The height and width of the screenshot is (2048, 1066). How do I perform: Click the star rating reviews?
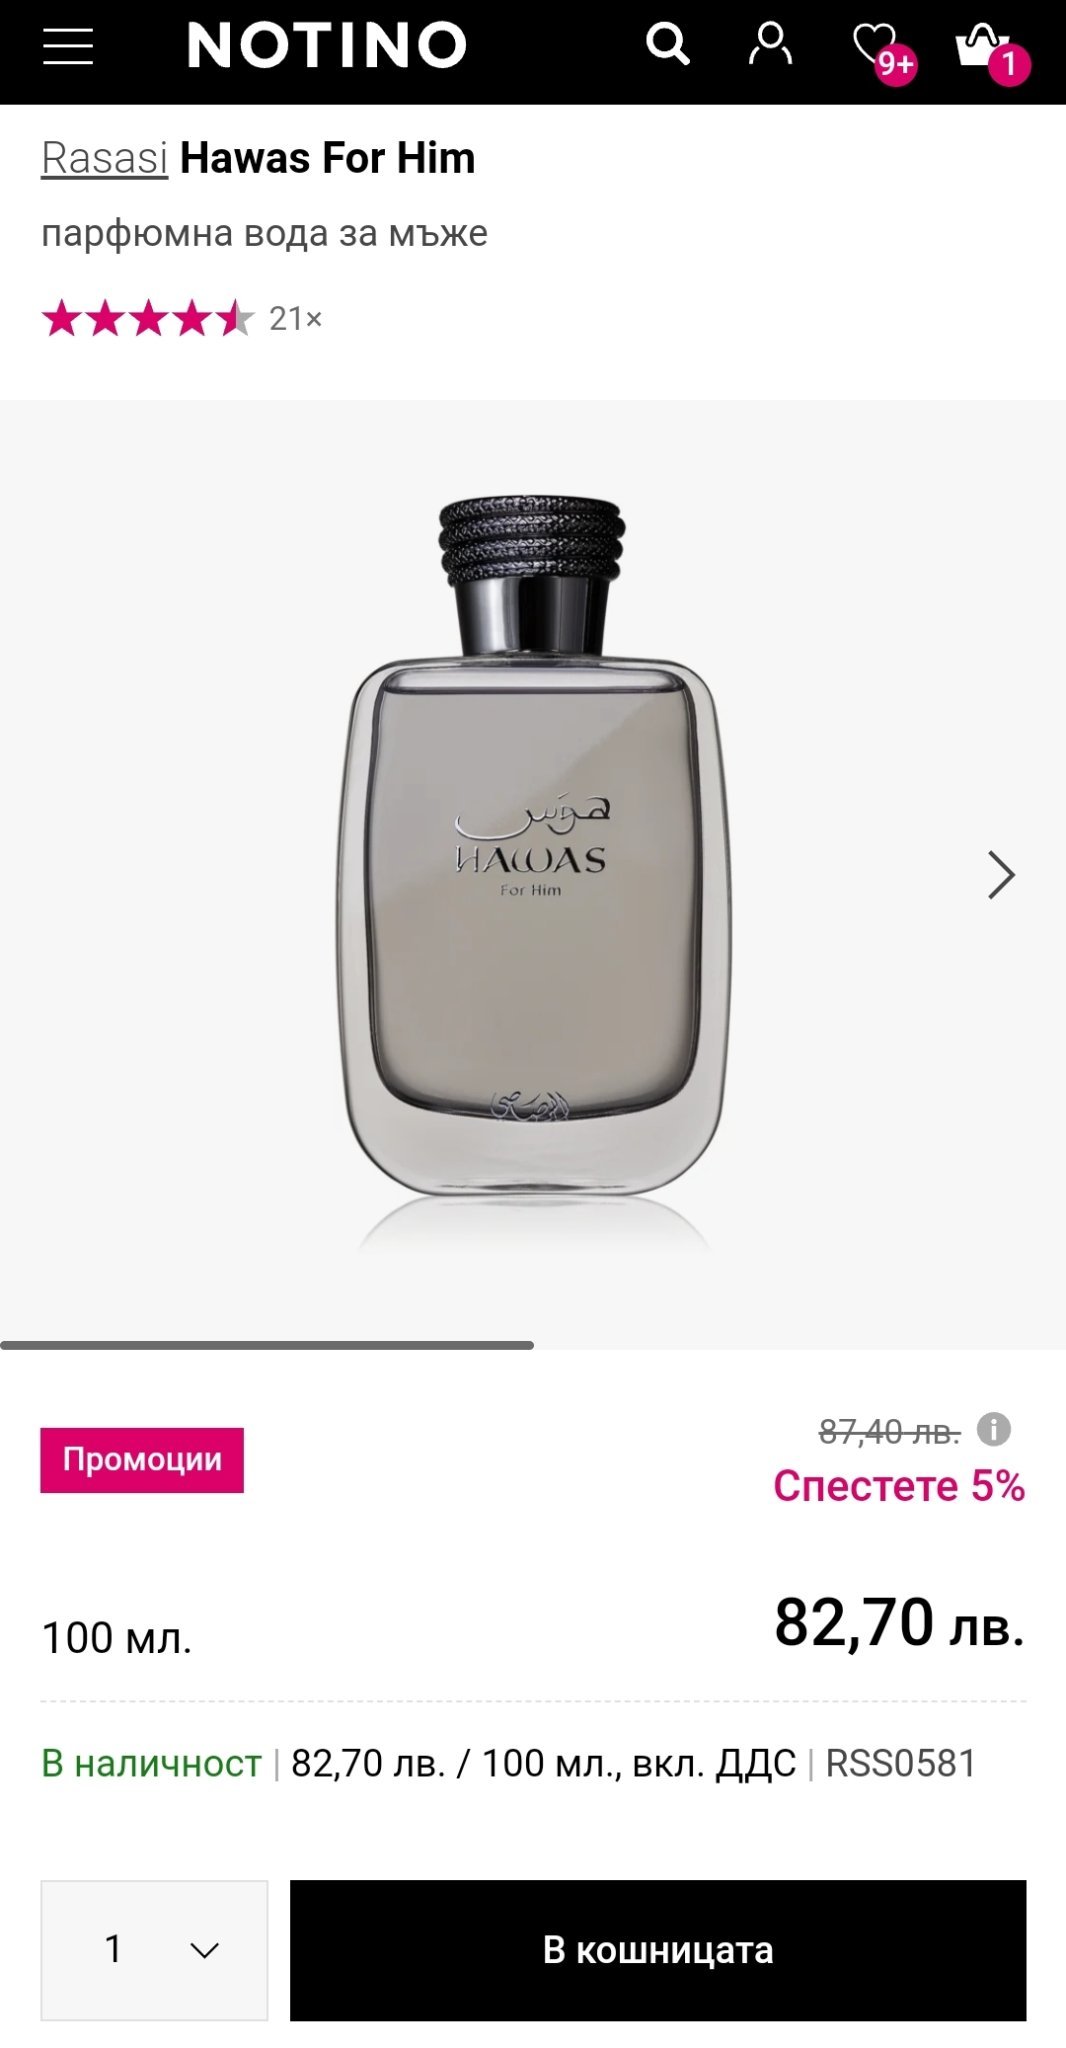click(148, 319)
